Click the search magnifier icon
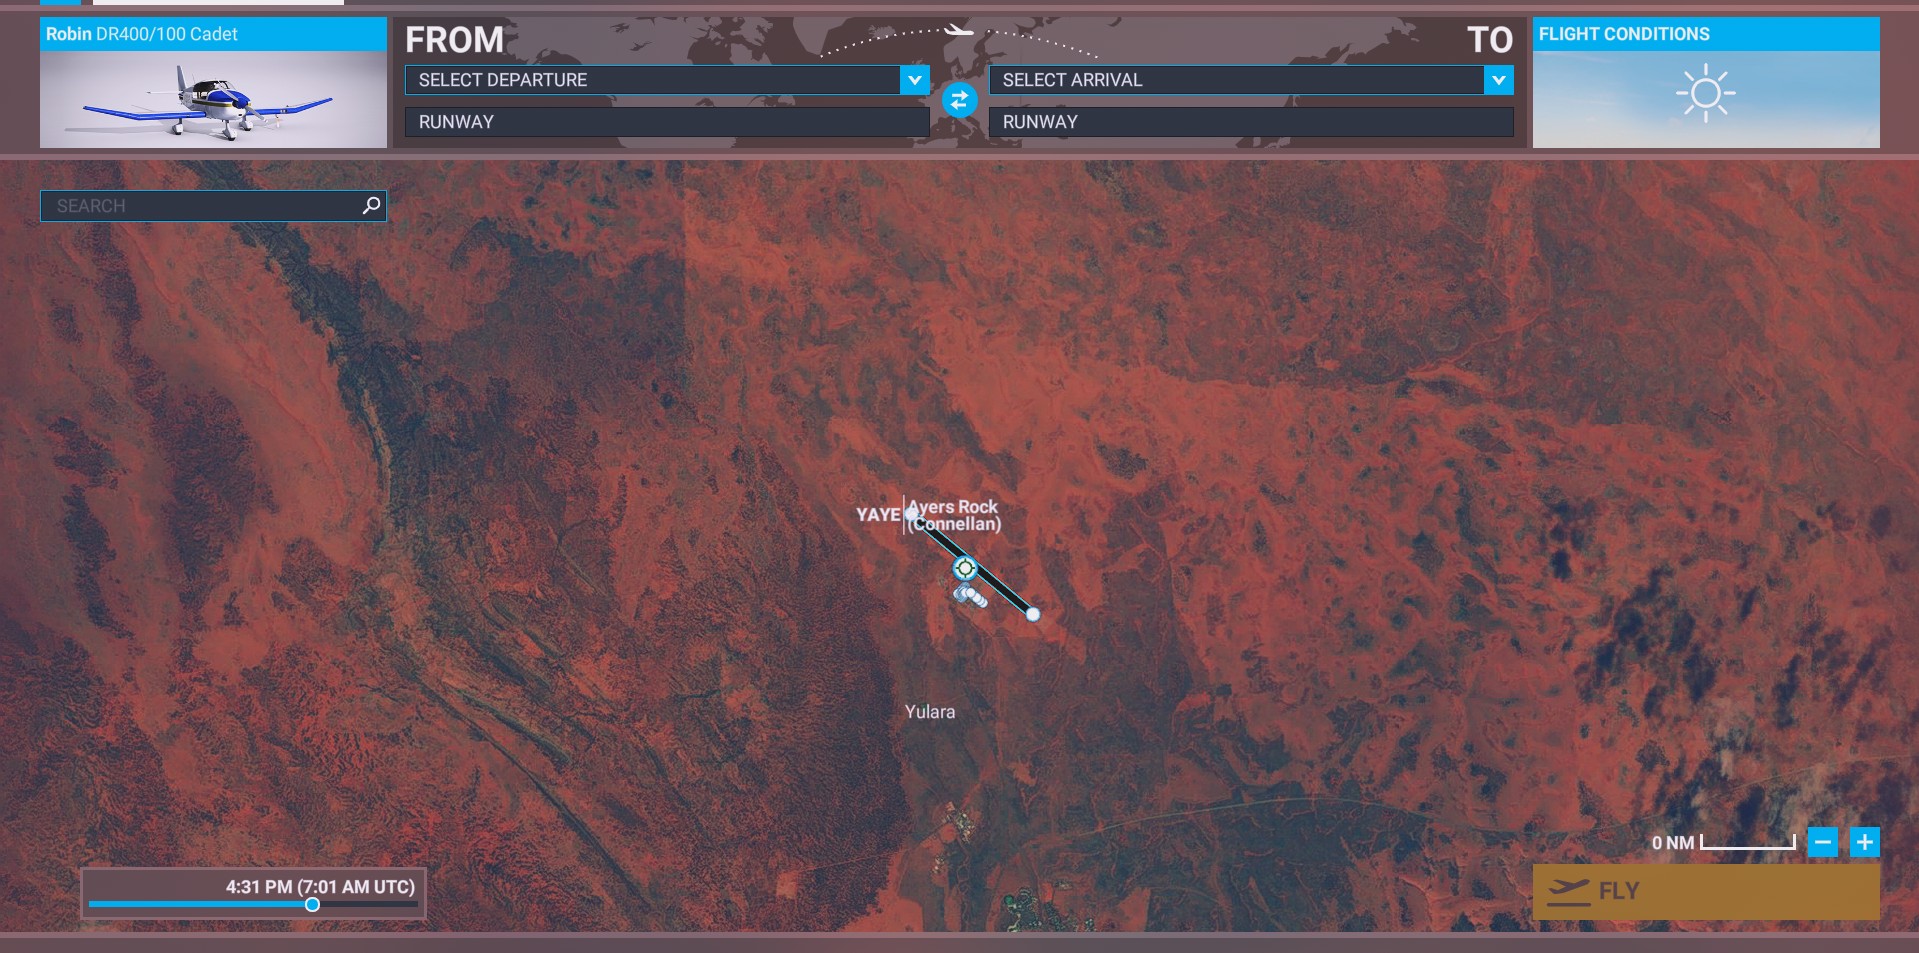 [x=371, y=205]
